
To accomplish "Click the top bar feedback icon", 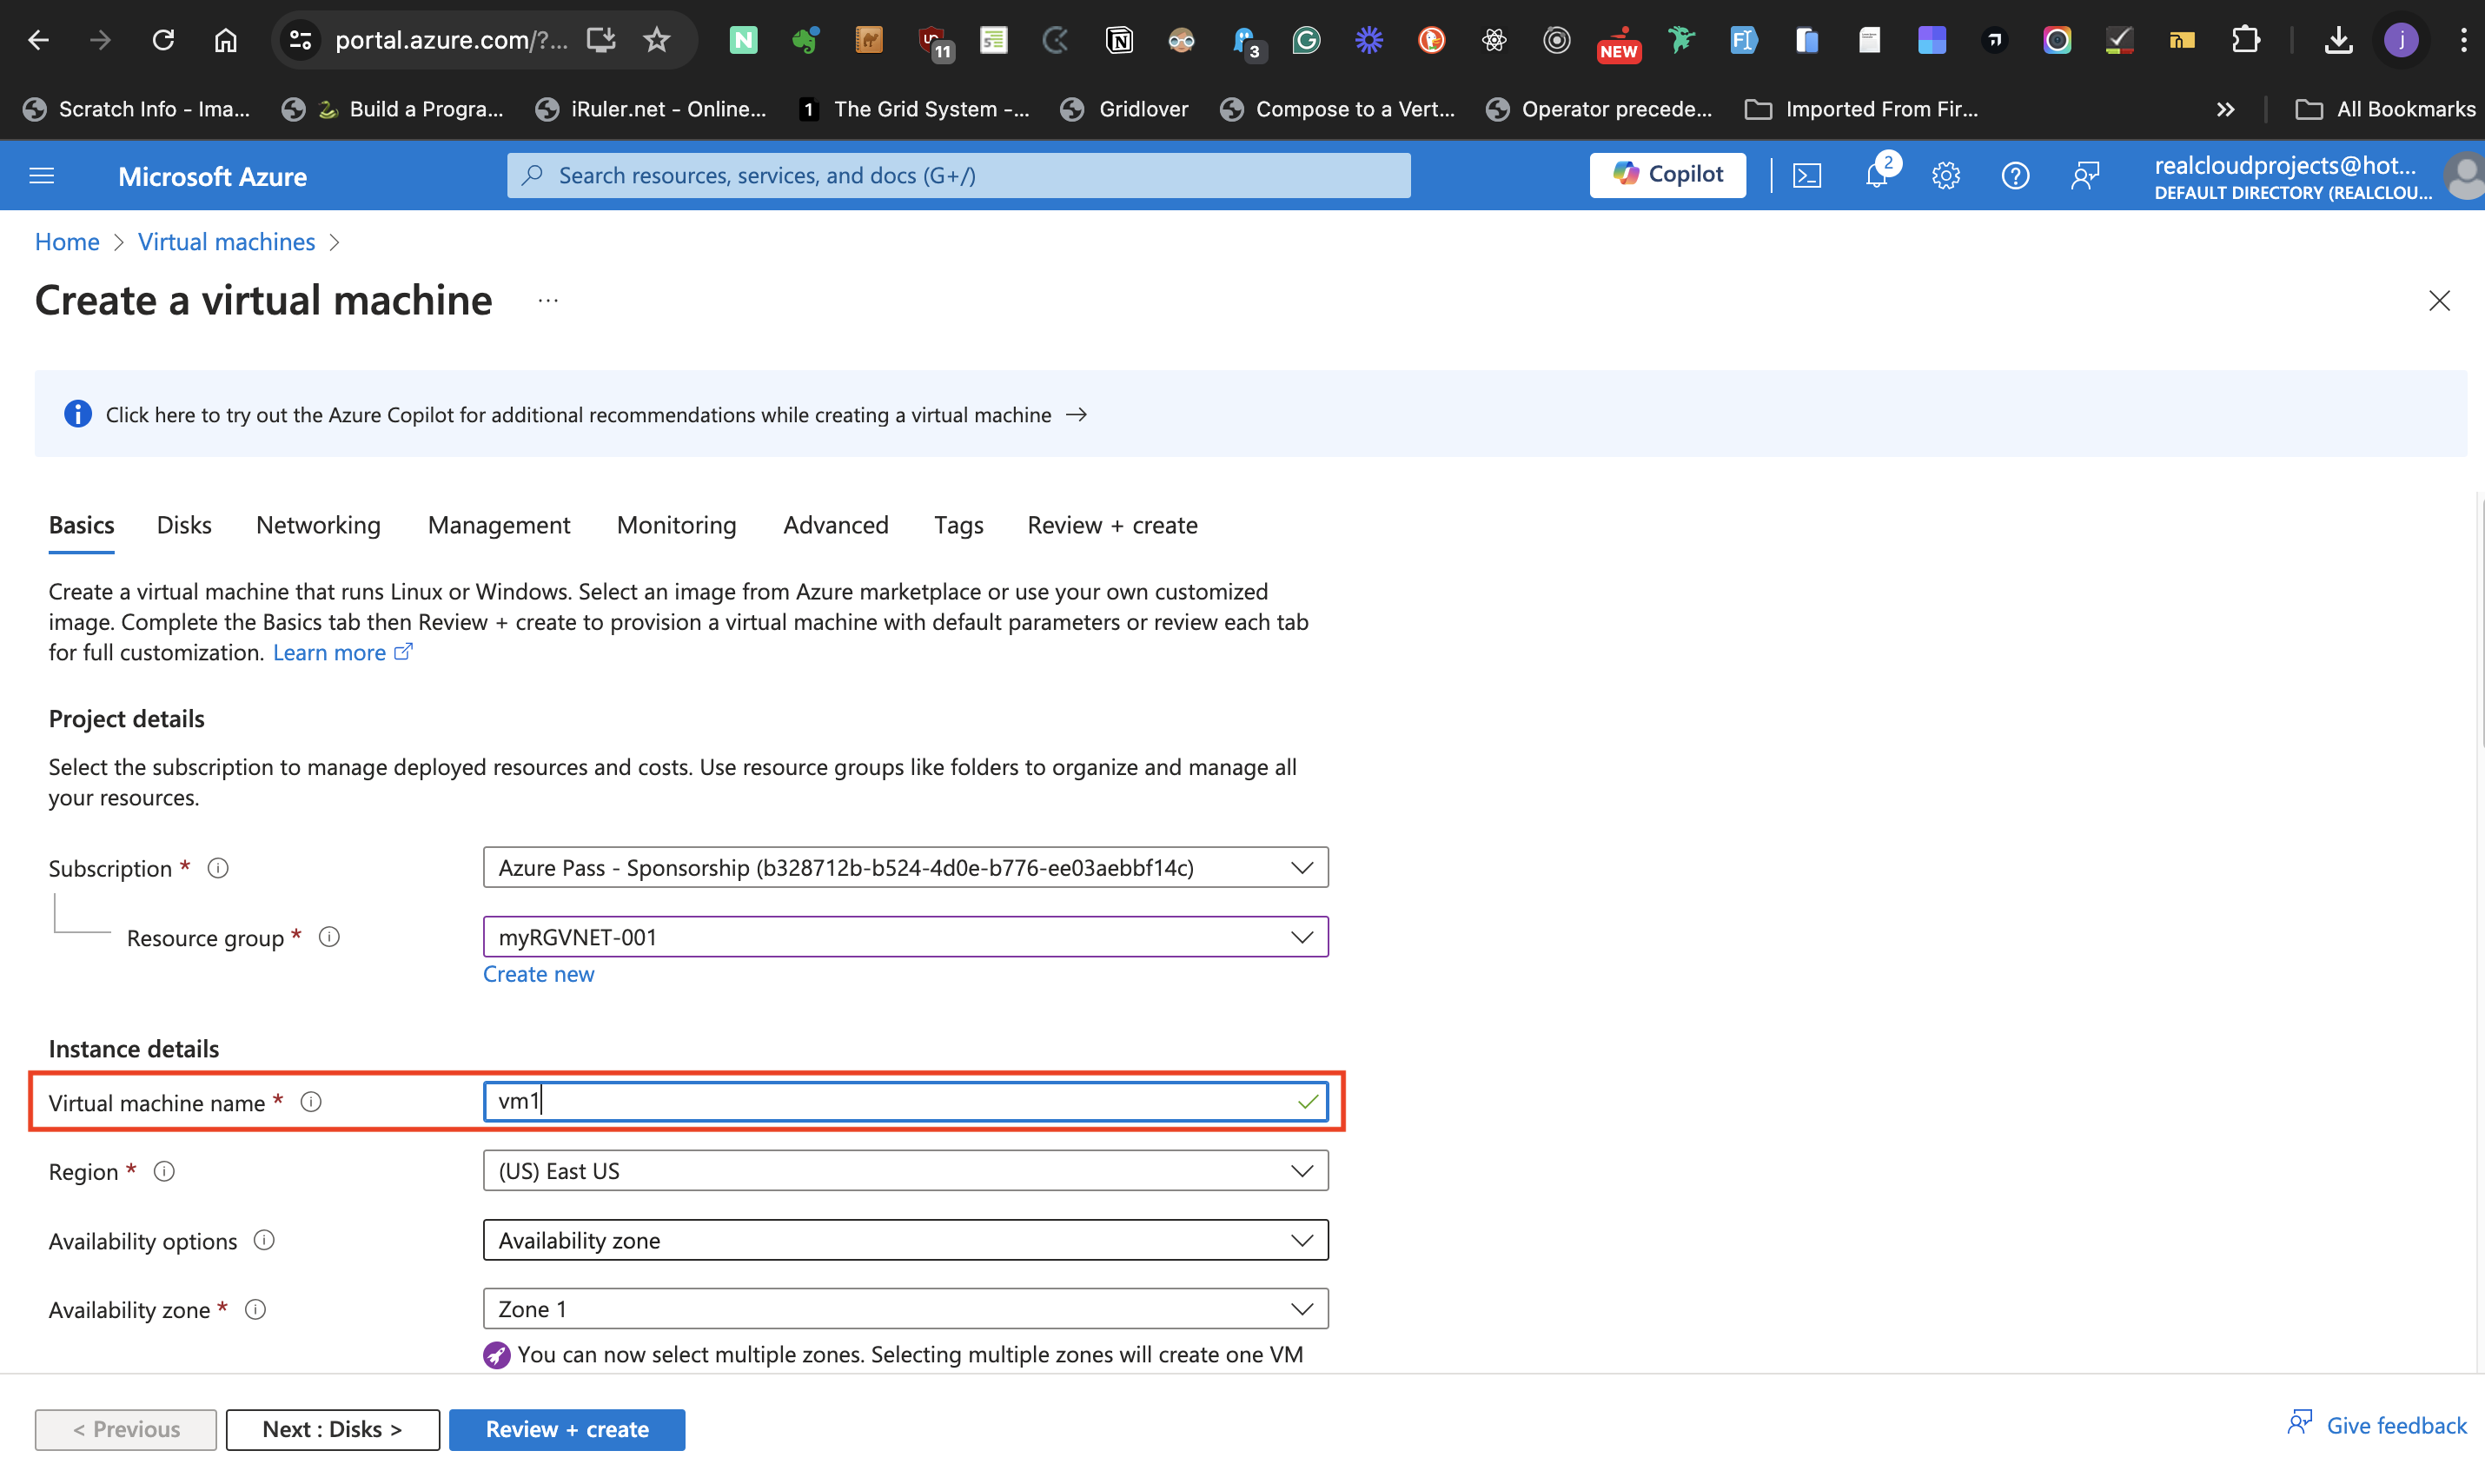I will (x=2084, y=176).
